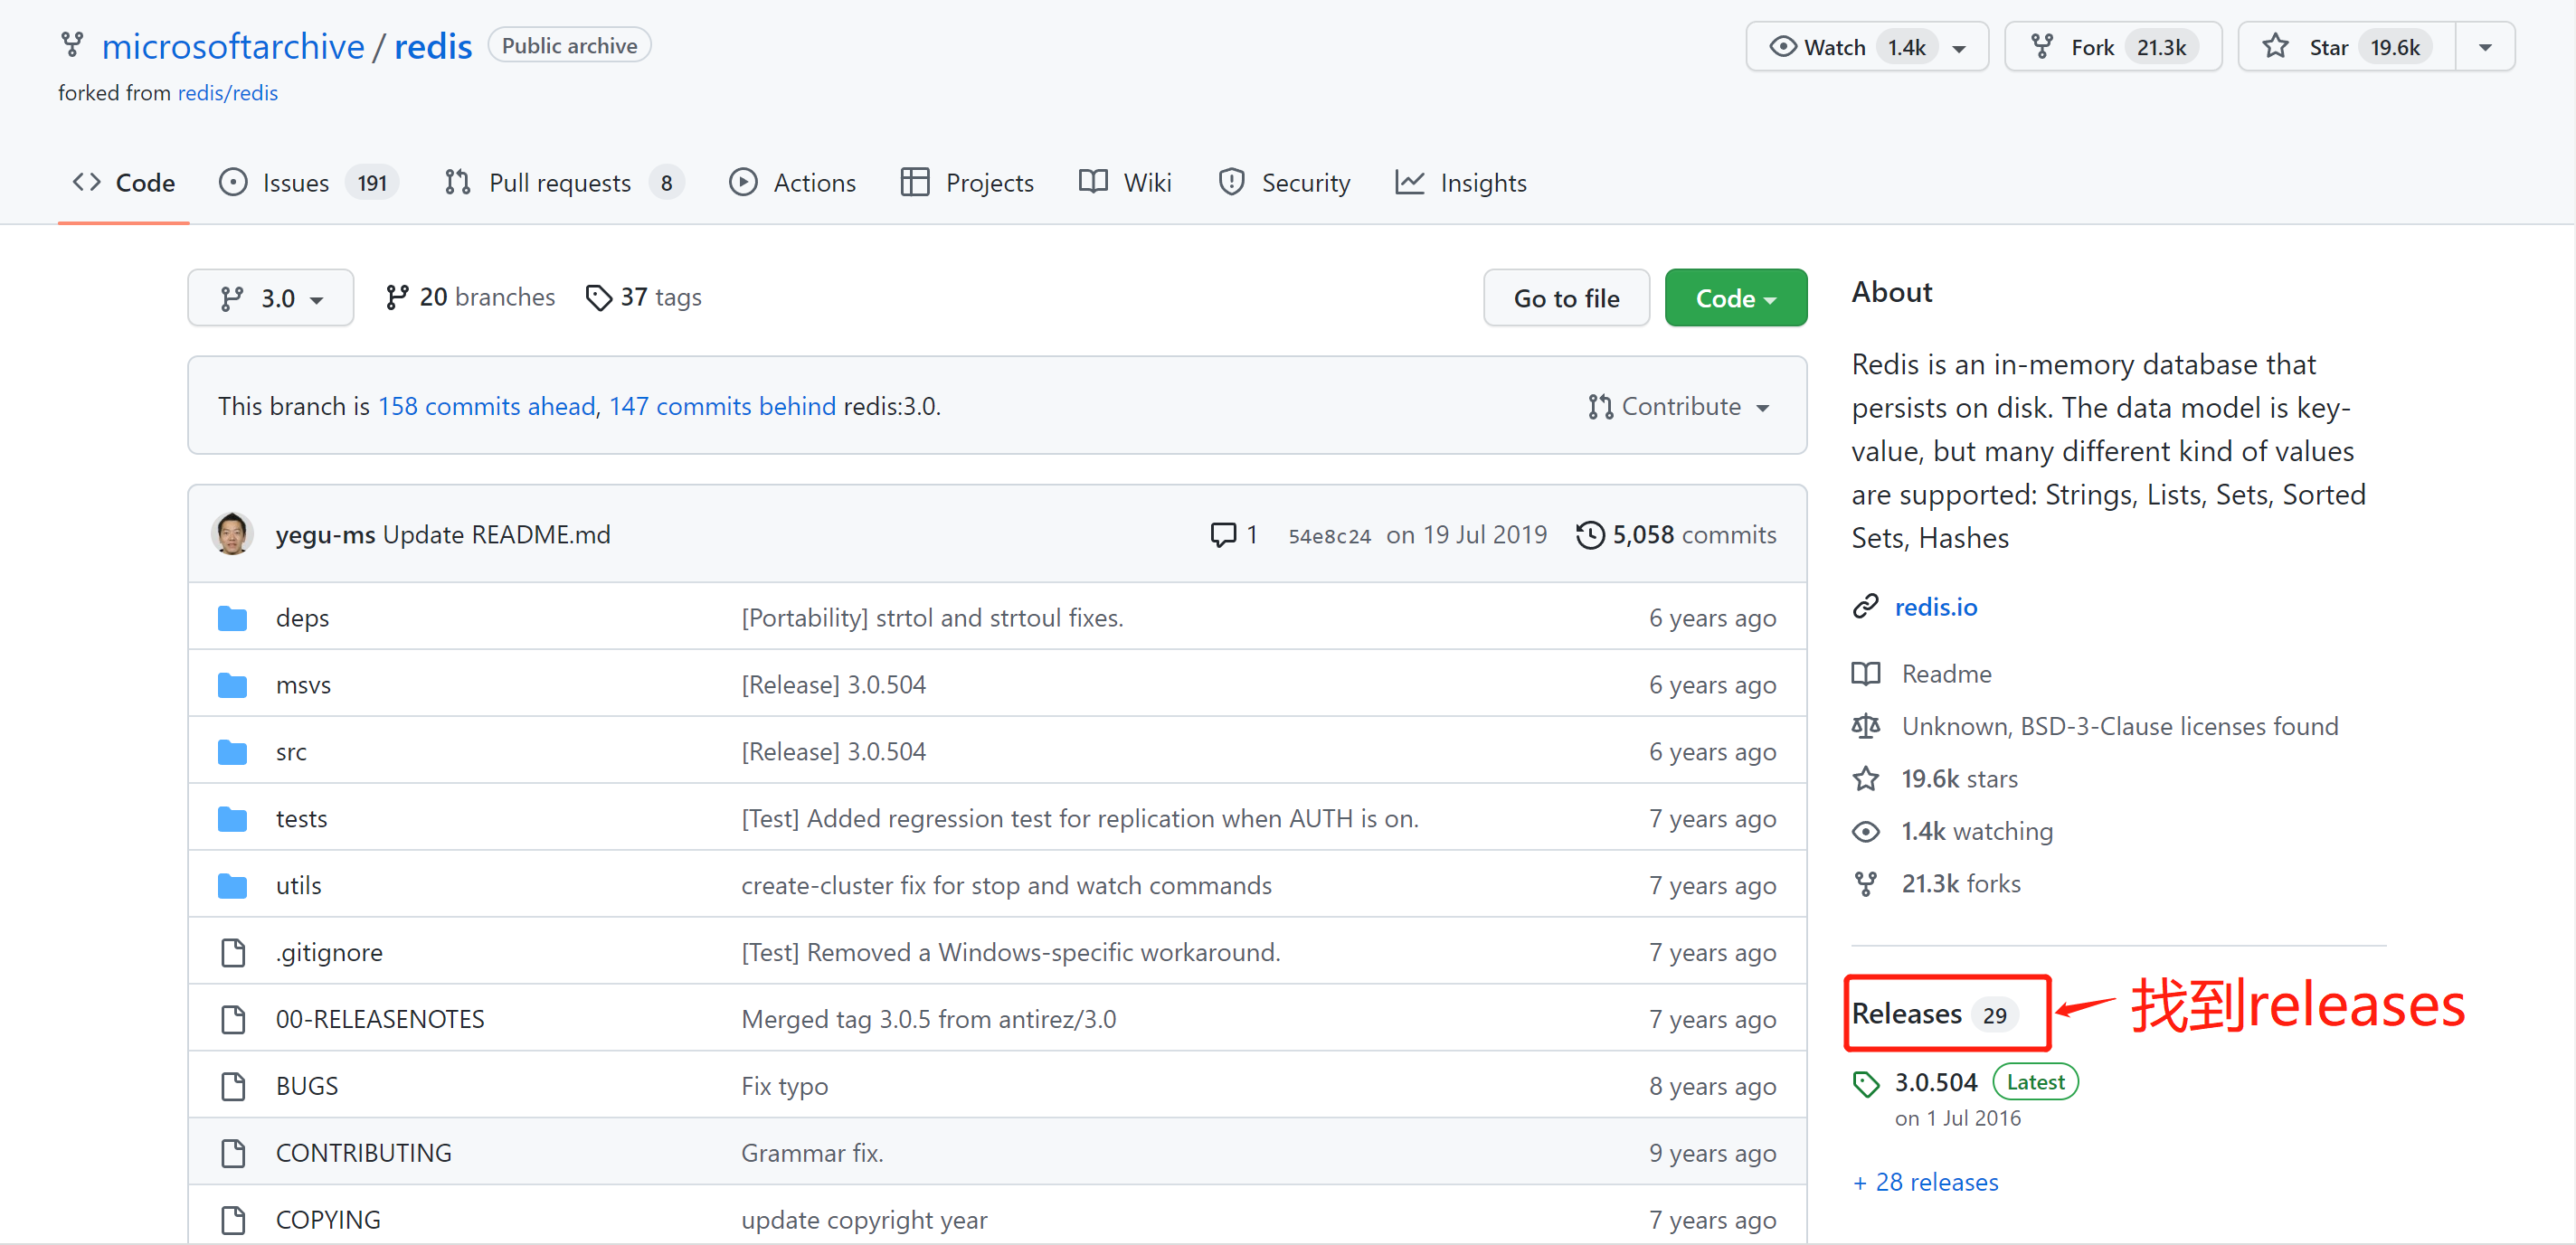Click the history clock icon by 5,058 commits
The height and width of the screenshot is (1245, 2576).
(x=1589, y=535)
